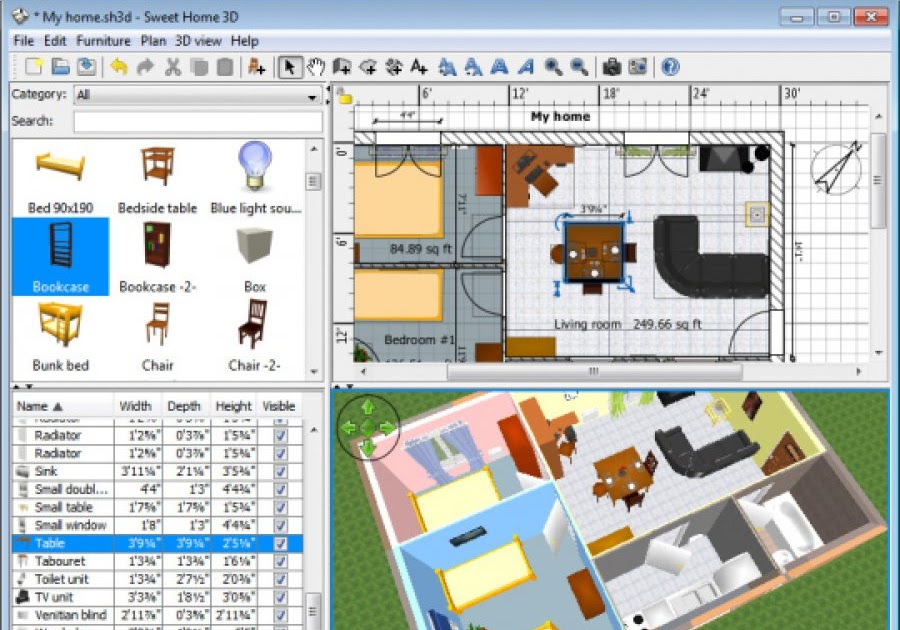
Task: Click the furniture catalog Search field
Action: 199,121
